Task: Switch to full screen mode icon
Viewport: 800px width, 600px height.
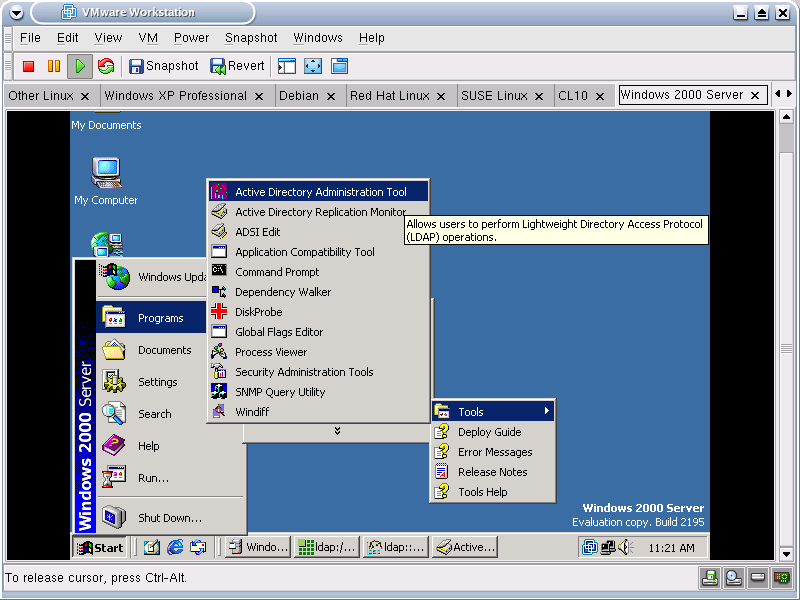Action: pyautogui.click(x=313, y=66)
